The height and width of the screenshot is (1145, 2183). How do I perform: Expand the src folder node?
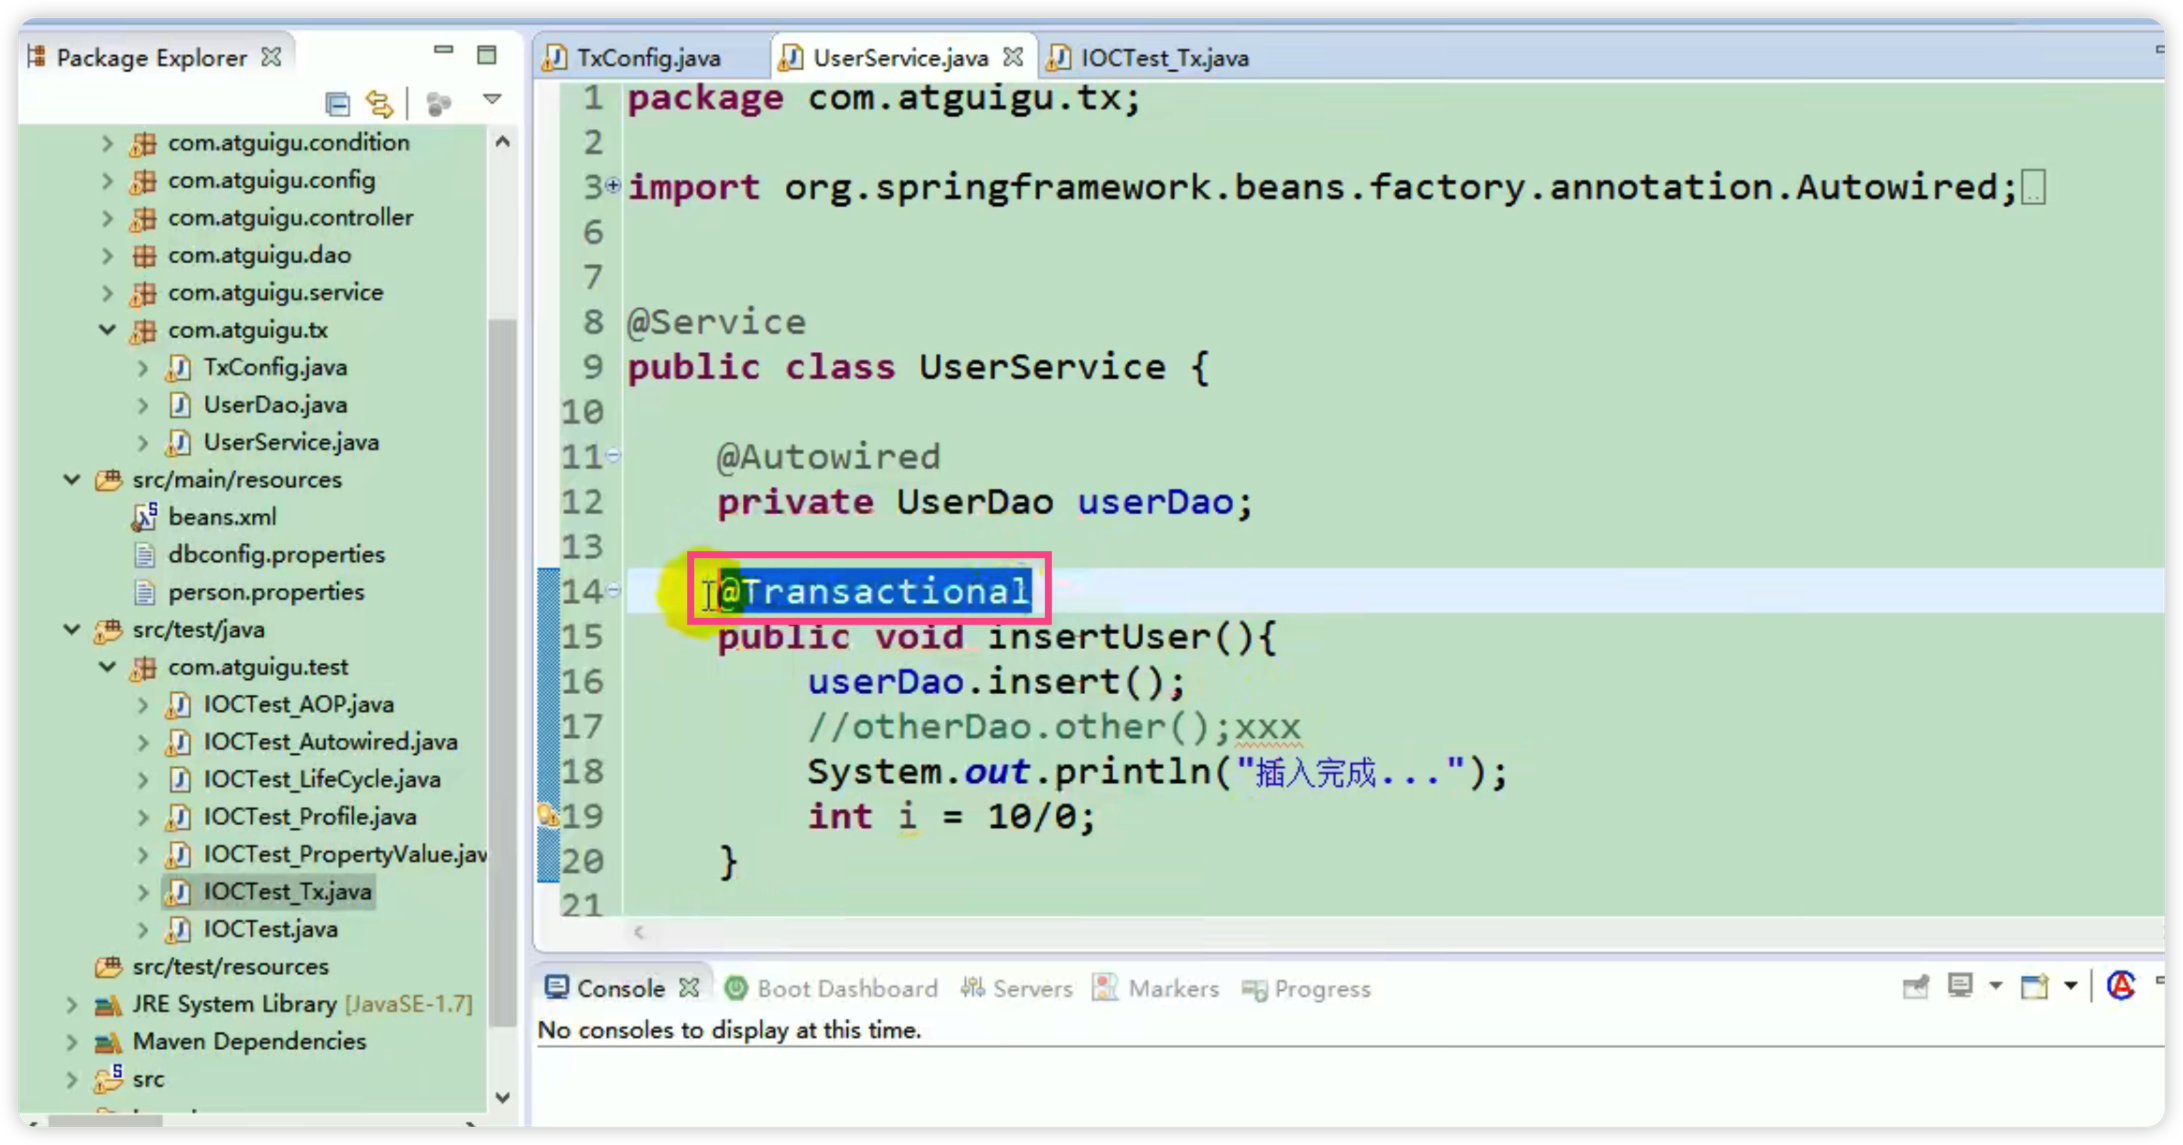pos(72,1079)
